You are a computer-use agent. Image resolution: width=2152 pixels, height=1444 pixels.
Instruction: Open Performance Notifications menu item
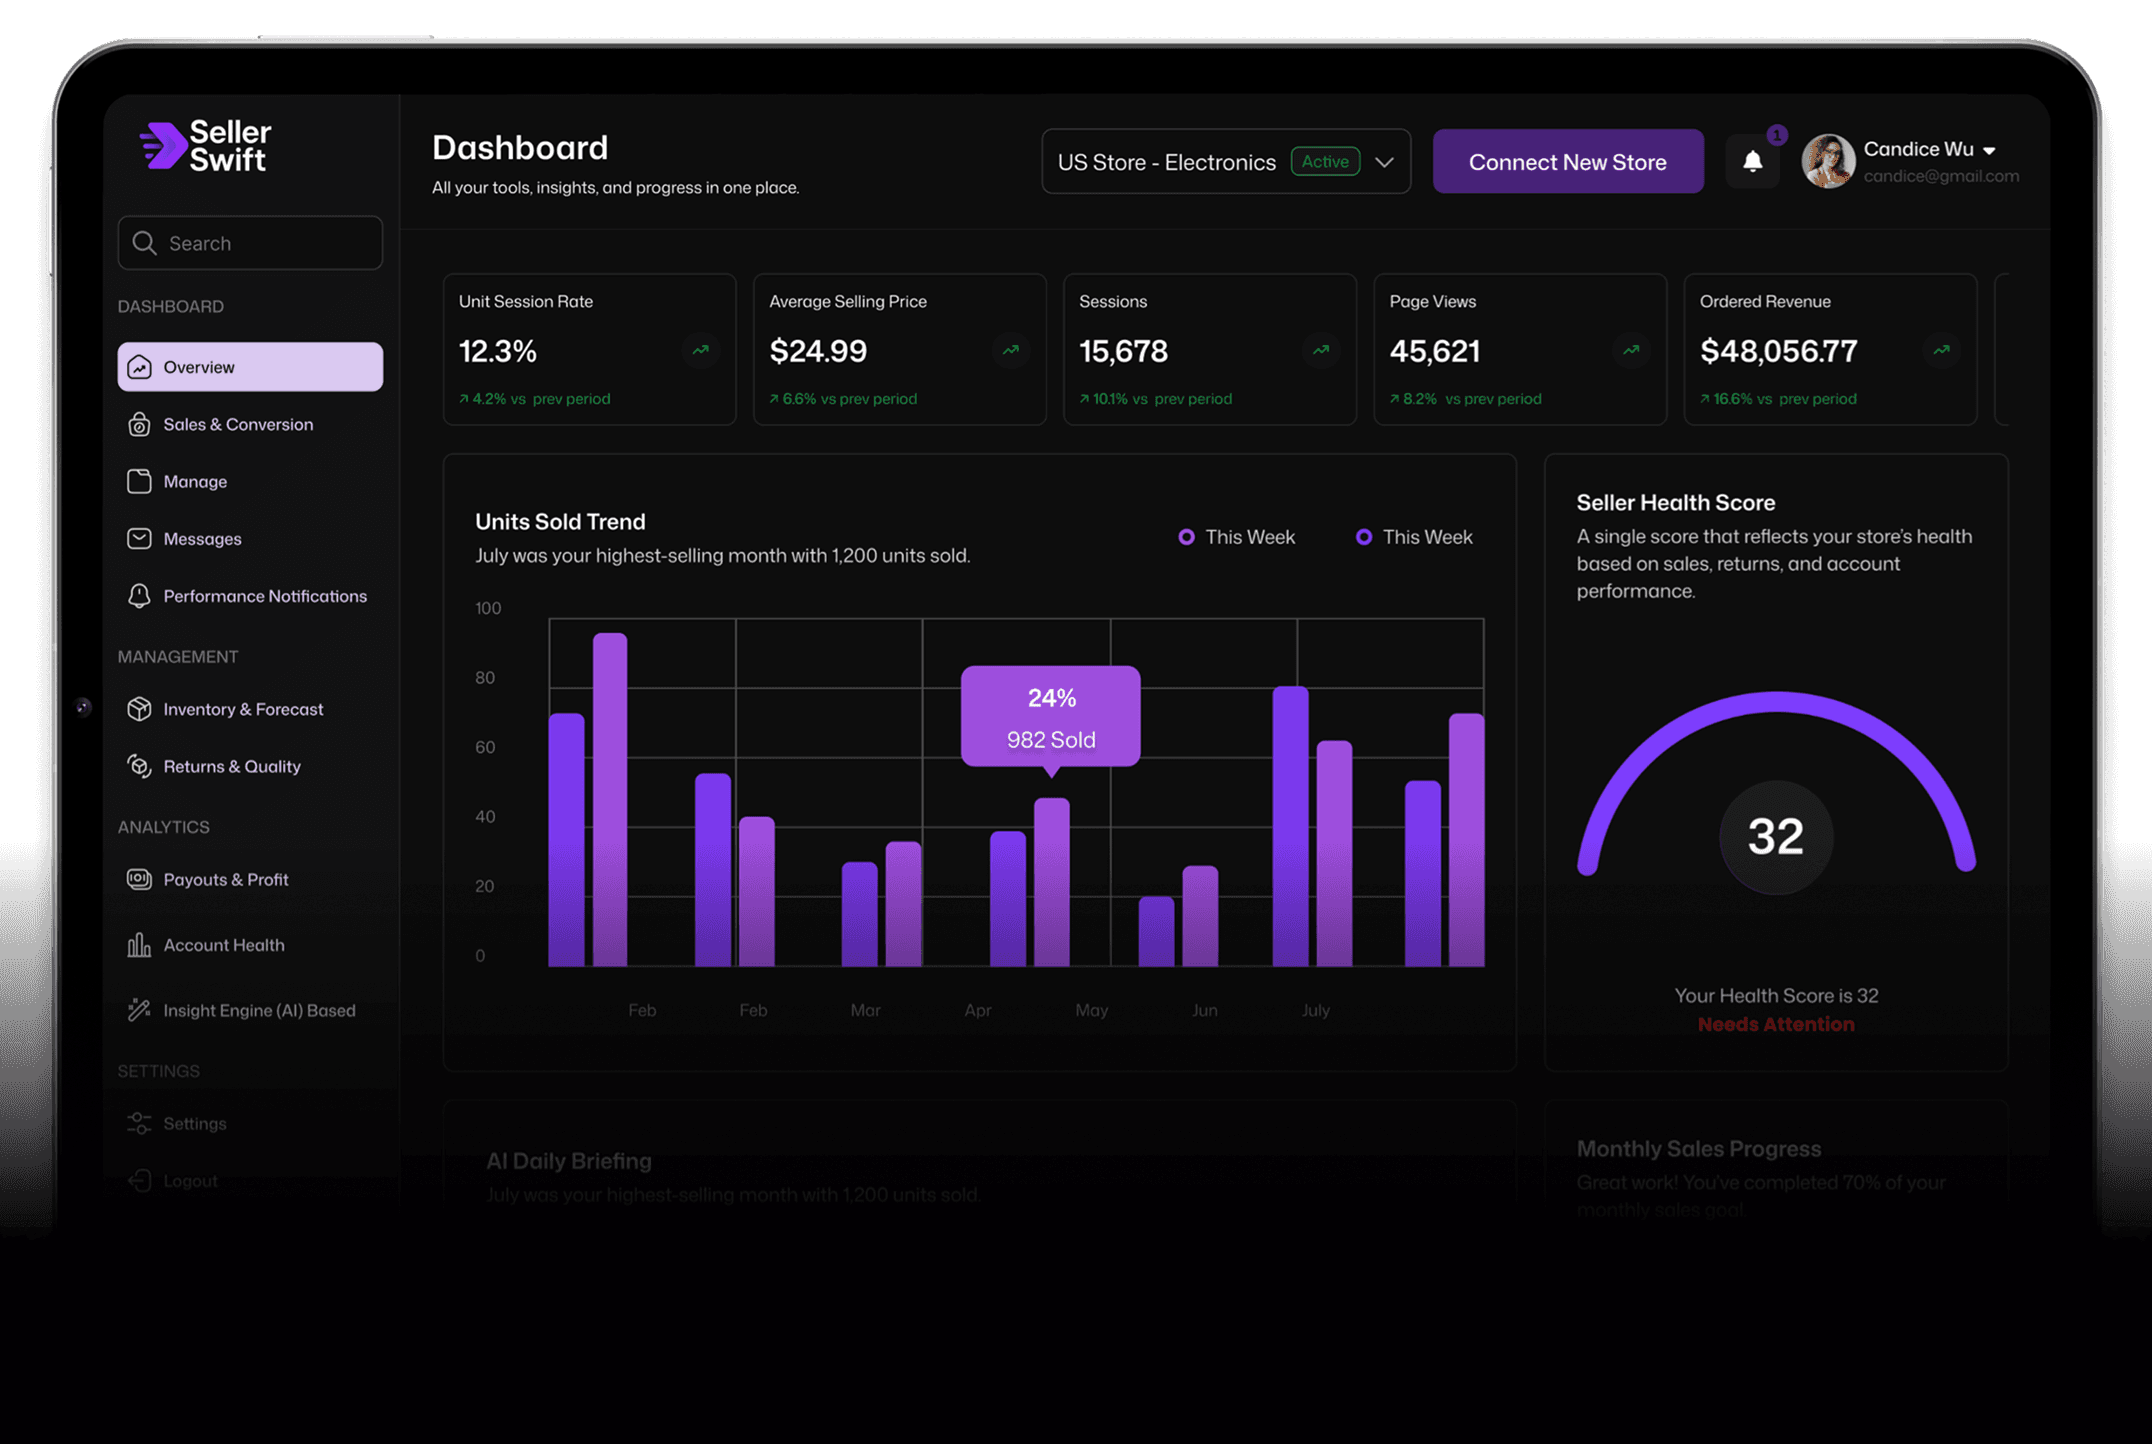(x=264, y=596)
